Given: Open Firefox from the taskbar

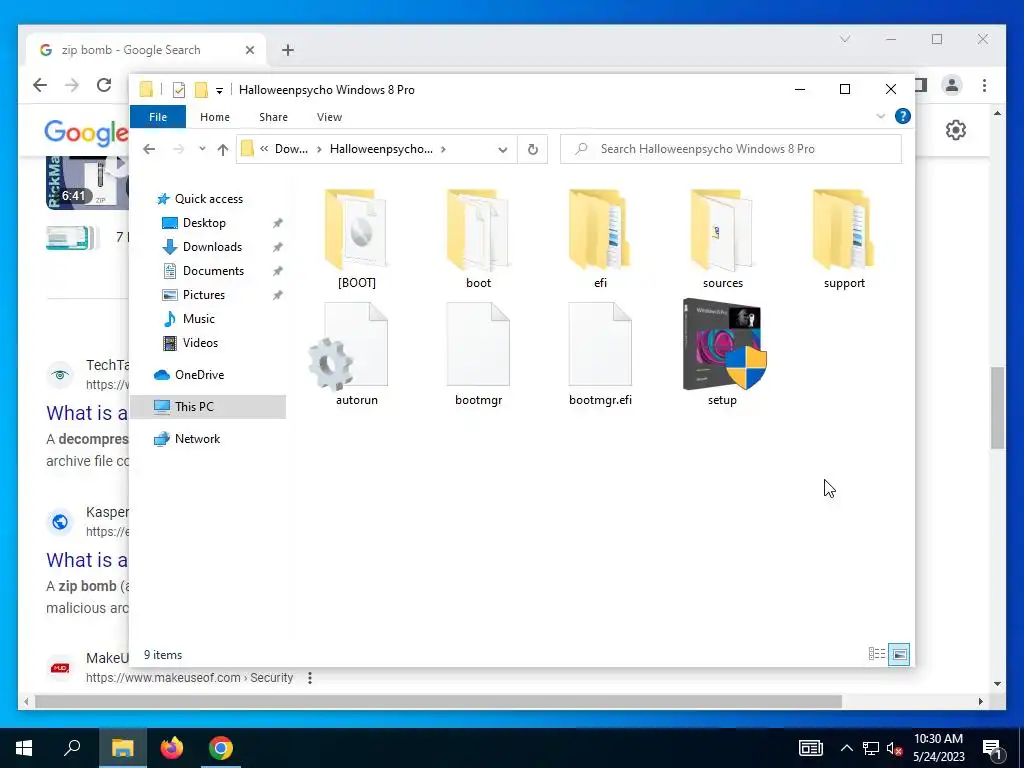Looking at the screenshot, I should pos(172,748).
